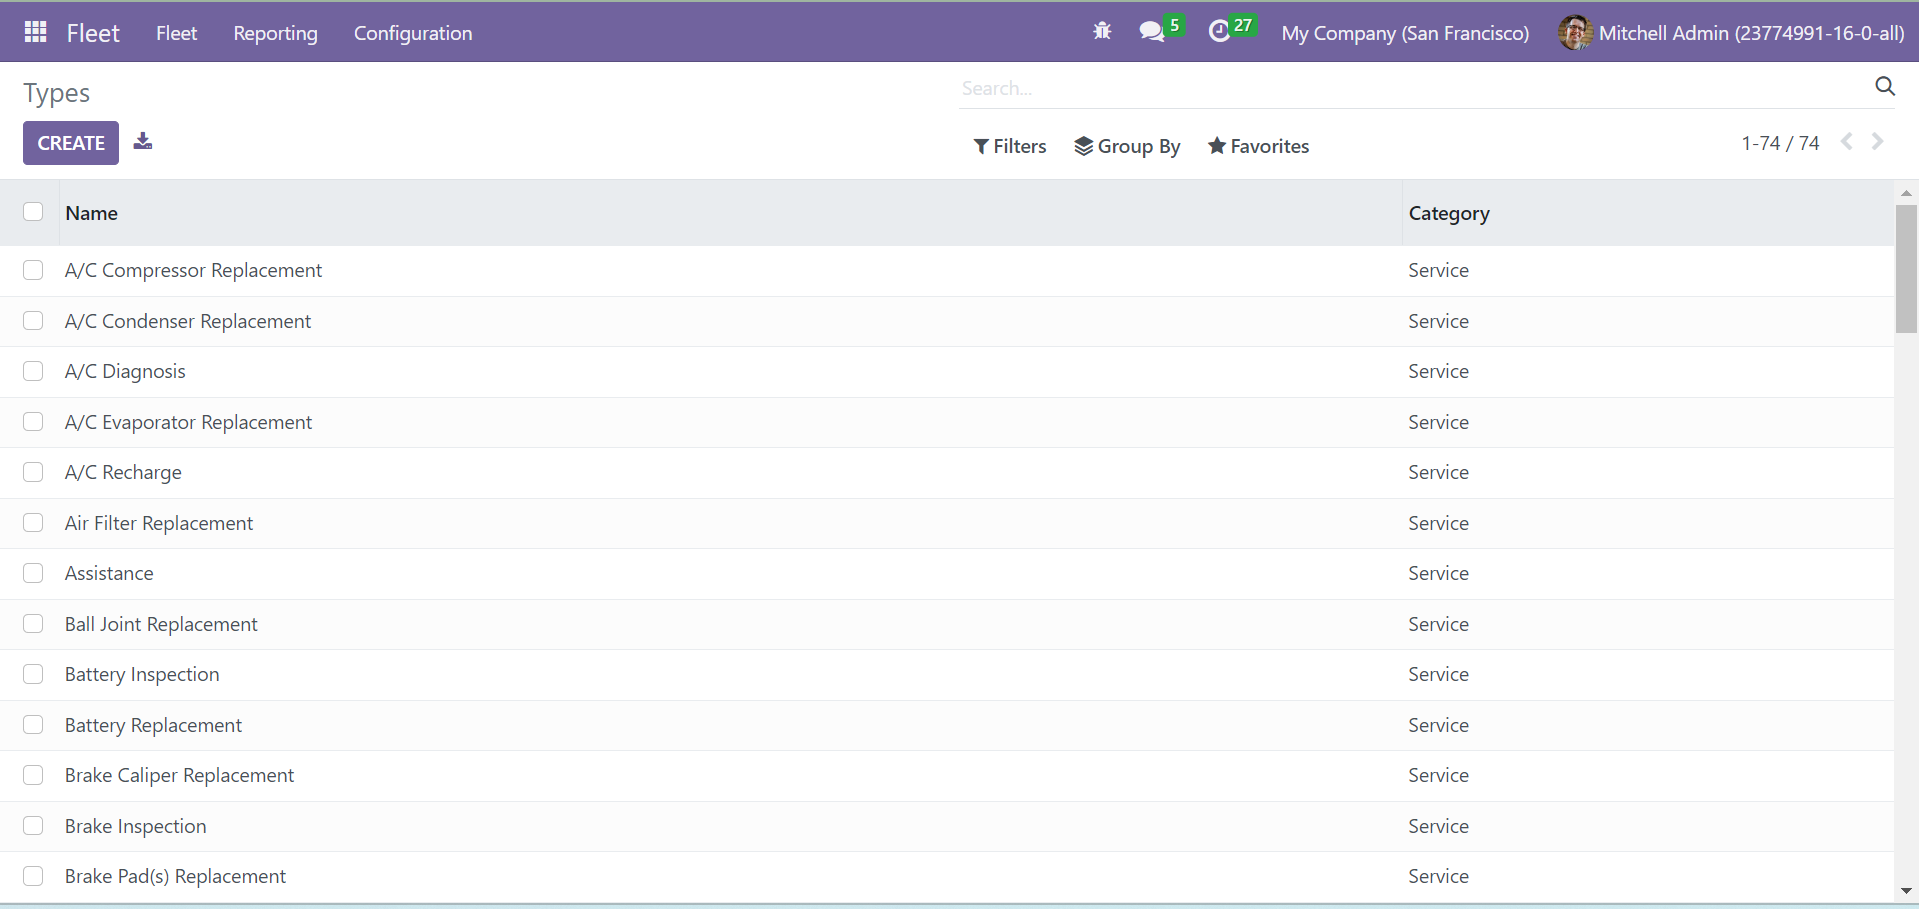
Task: Open the apps grid menu icon
Action: click(36, 32)
